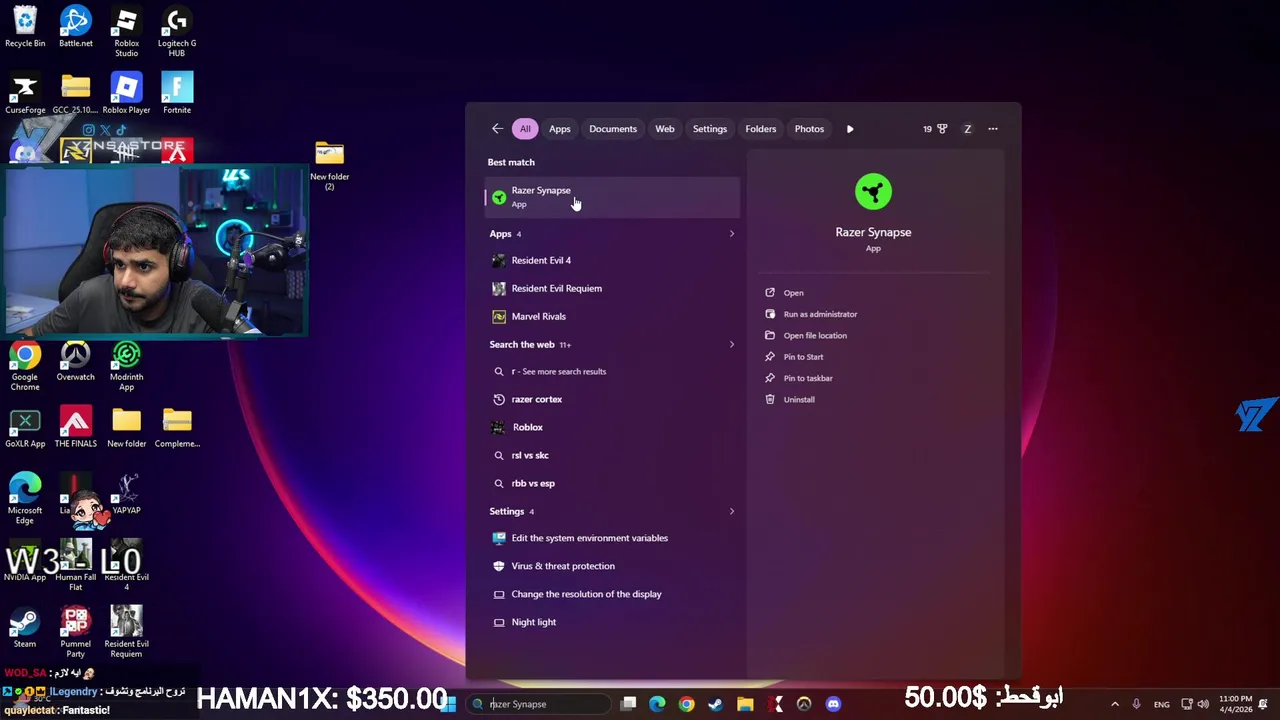Open Resident Evil Requiem search result
Viewport: 1280px width, 720px height.
click(x=612, y=288)
